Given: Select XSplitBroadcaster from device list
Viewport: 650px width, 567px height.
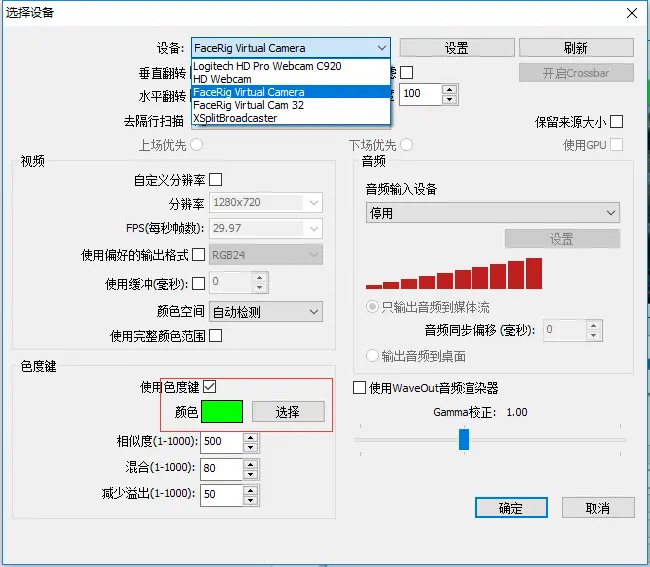Looking at the screenshot, I should (291, 118).
